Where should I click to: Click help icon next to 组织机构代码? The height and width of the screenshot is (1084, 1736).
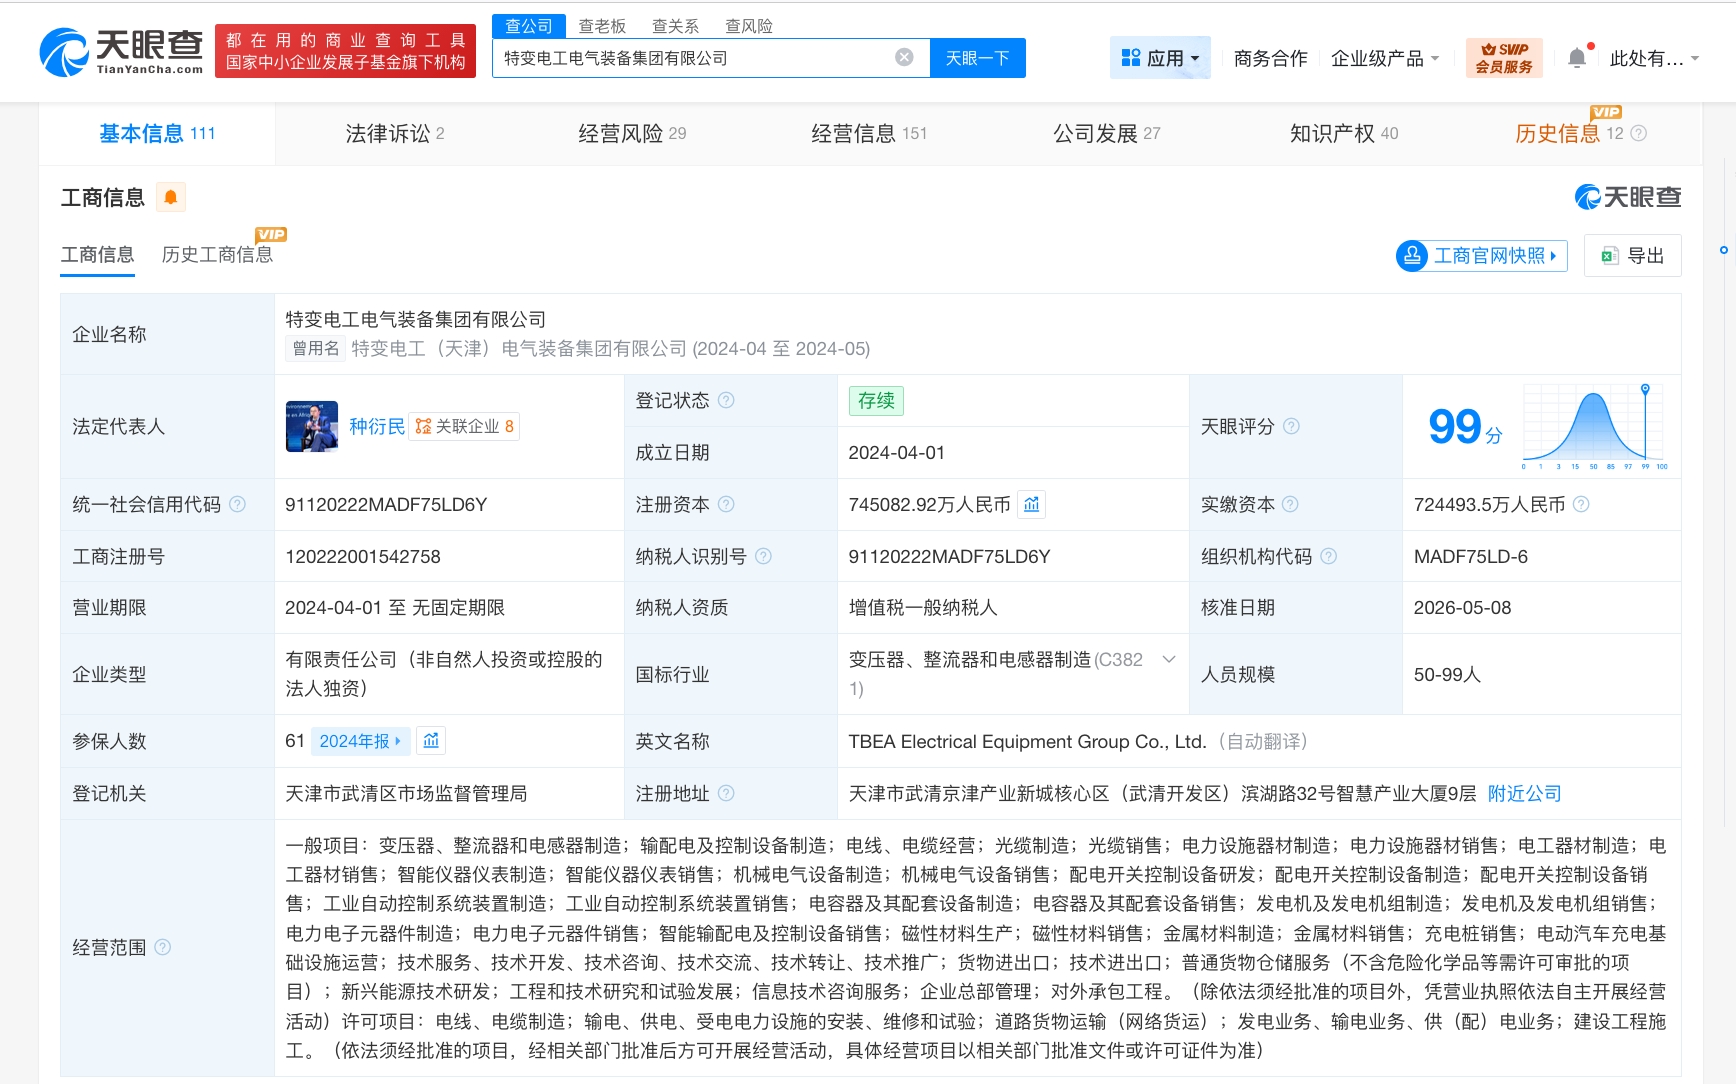(1328, 556)
